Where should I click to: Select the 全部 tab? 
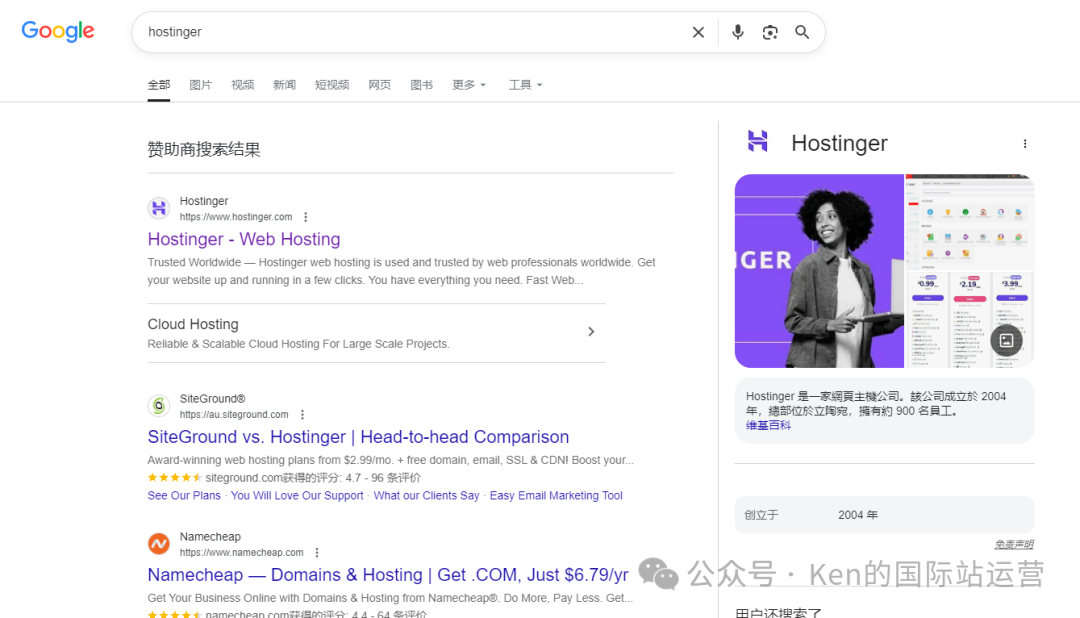coord(158,85)
